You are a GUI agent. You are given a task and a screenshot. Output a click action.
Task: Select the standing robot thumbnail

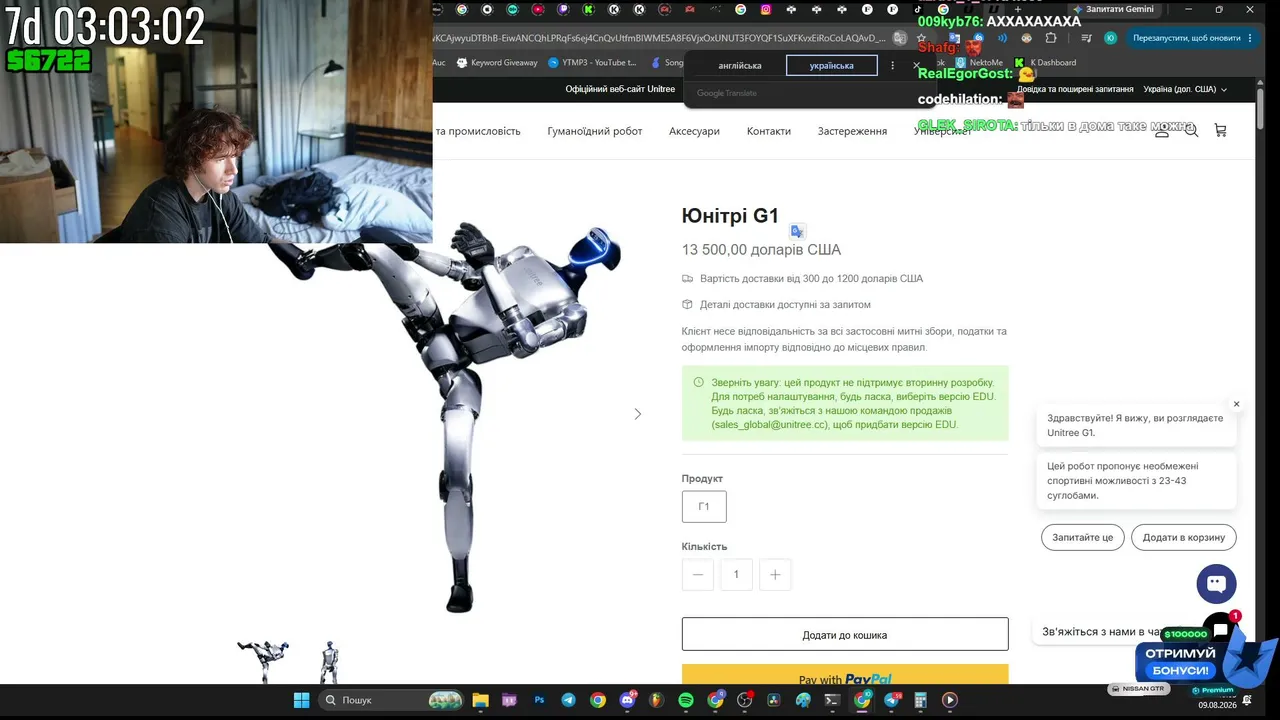(329, 661)
